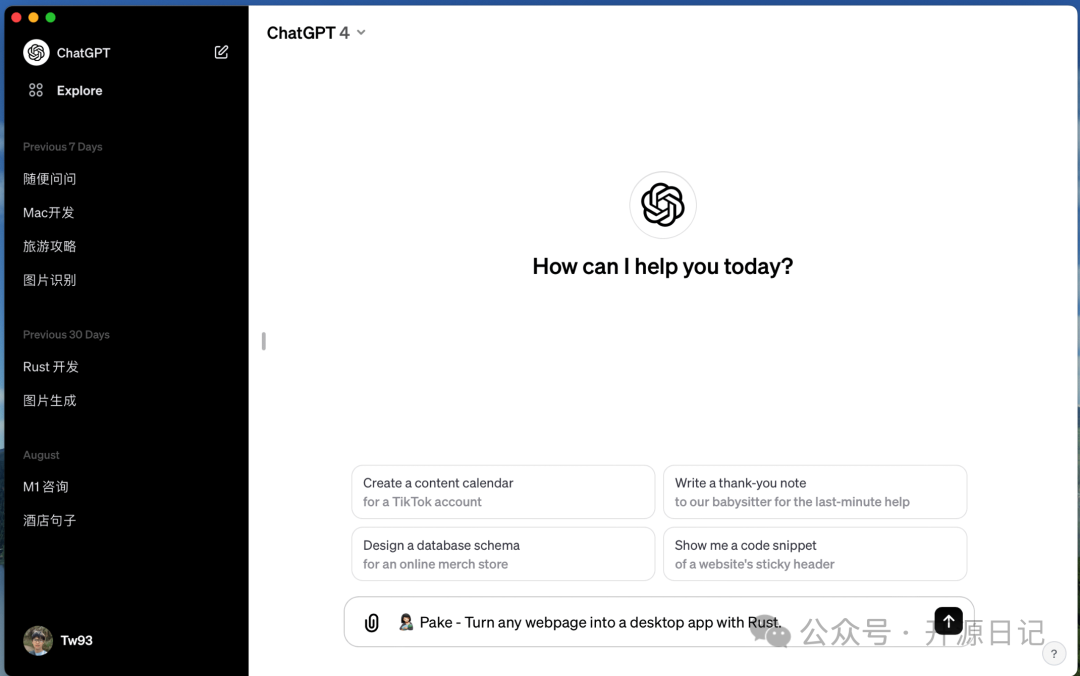Click the Previous 7 Days heading
The image size is (1080, 676).
[x=63, y=147]
